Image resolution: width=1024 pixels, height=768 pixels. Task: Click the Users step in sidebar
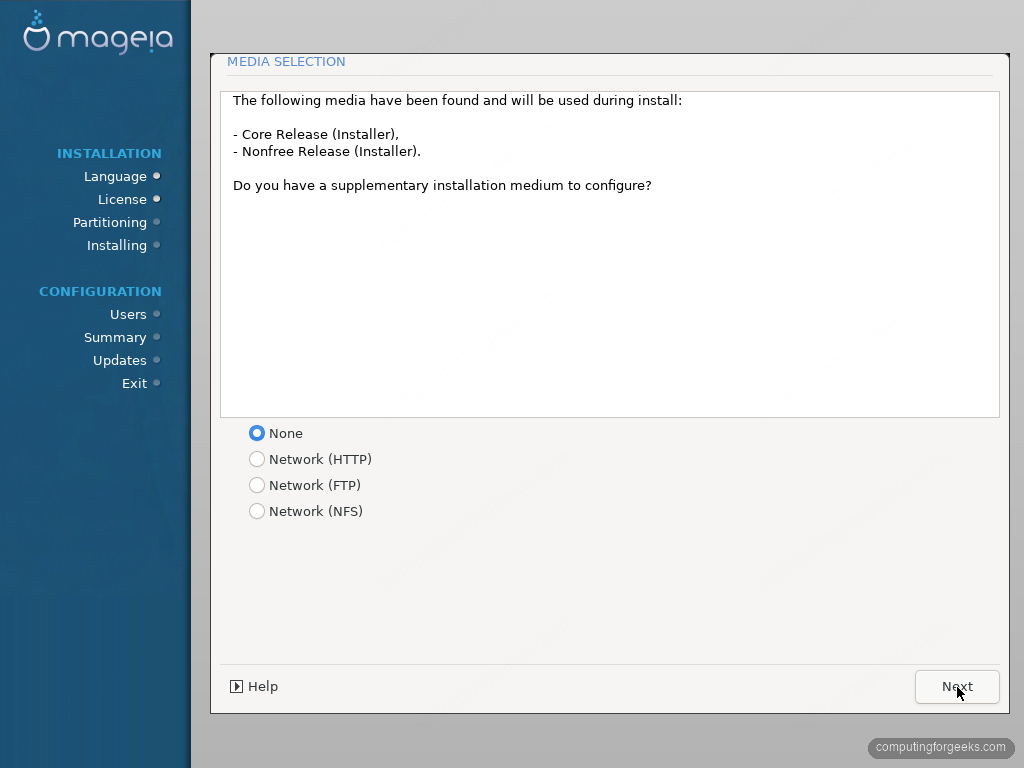[128, 314]
